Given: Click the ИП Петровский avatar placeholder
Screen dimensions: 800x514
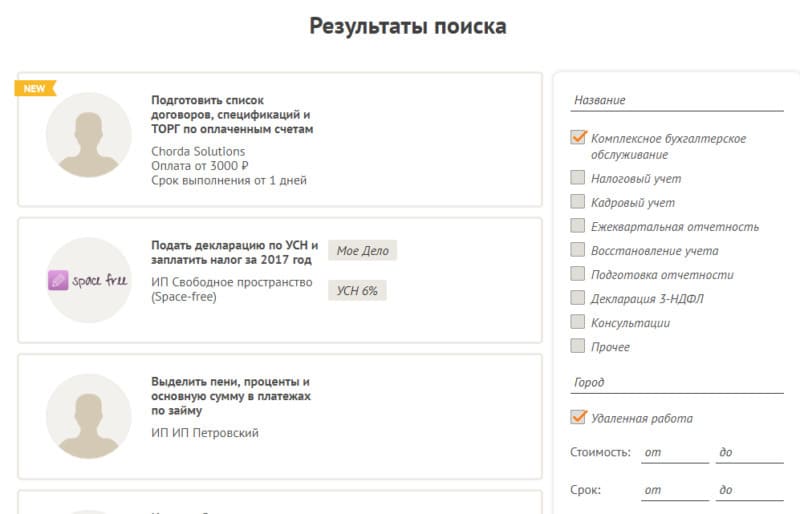Looking at the screenshot, I should [x=88, y=416].
